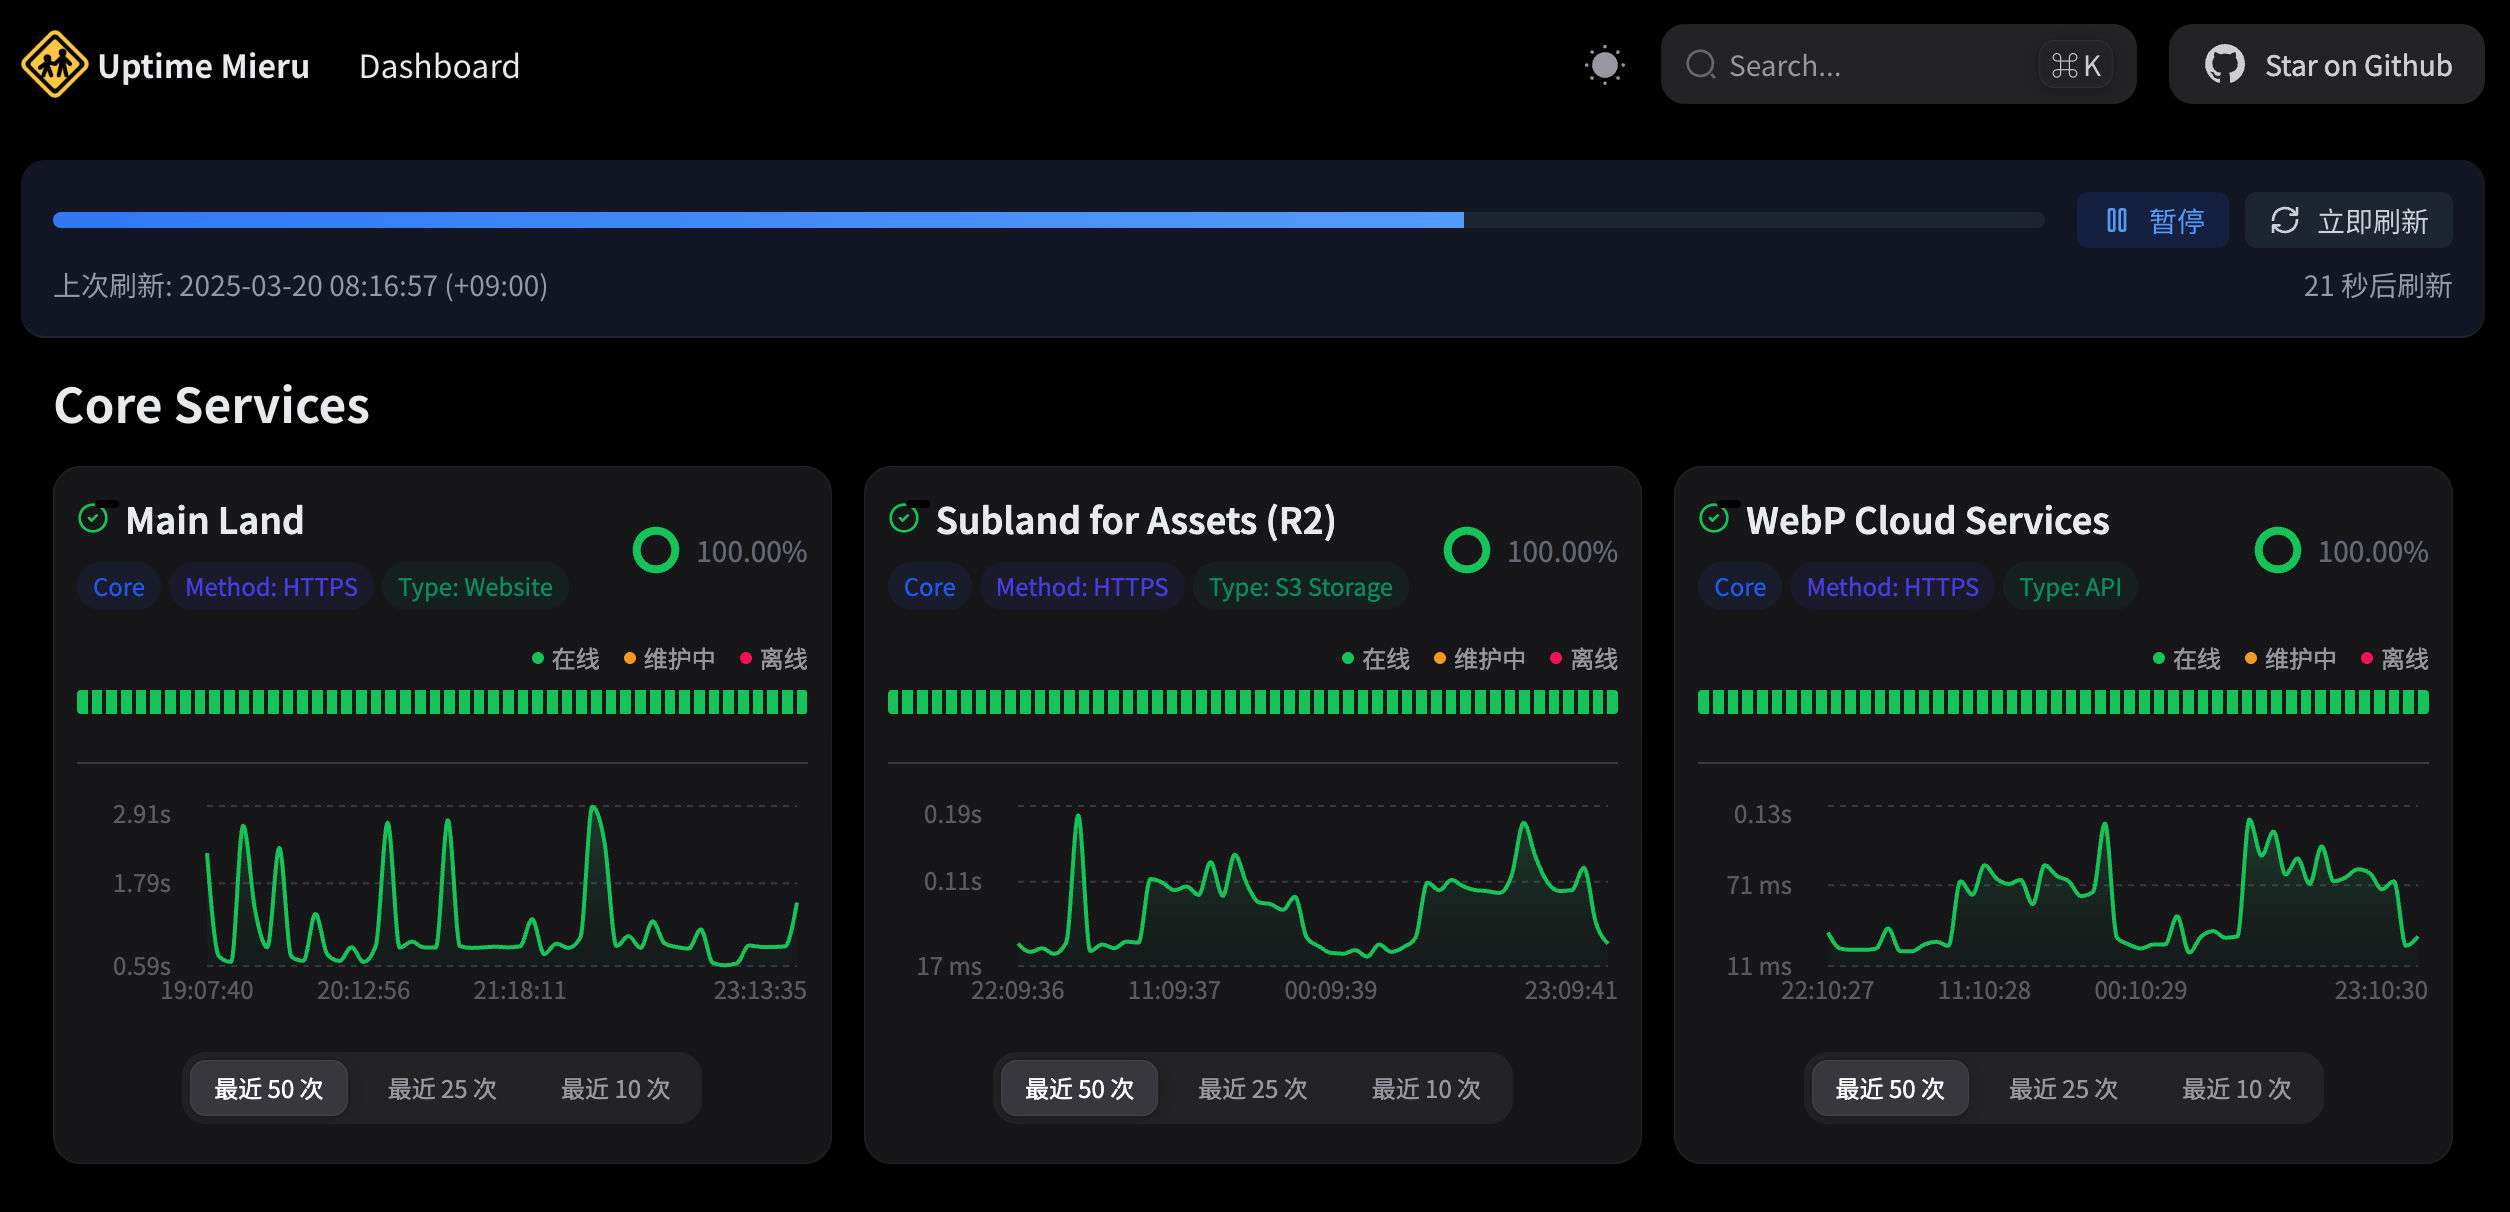Click the green uptime ring on Main Land

(656, 550)
